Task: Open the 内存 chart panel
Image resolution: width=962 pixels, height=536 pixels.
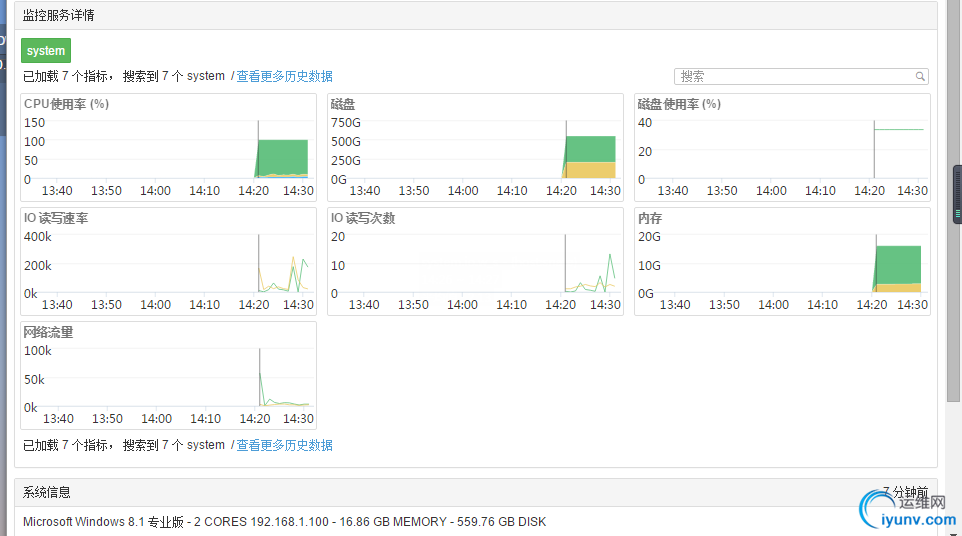Action: [782, 261]
